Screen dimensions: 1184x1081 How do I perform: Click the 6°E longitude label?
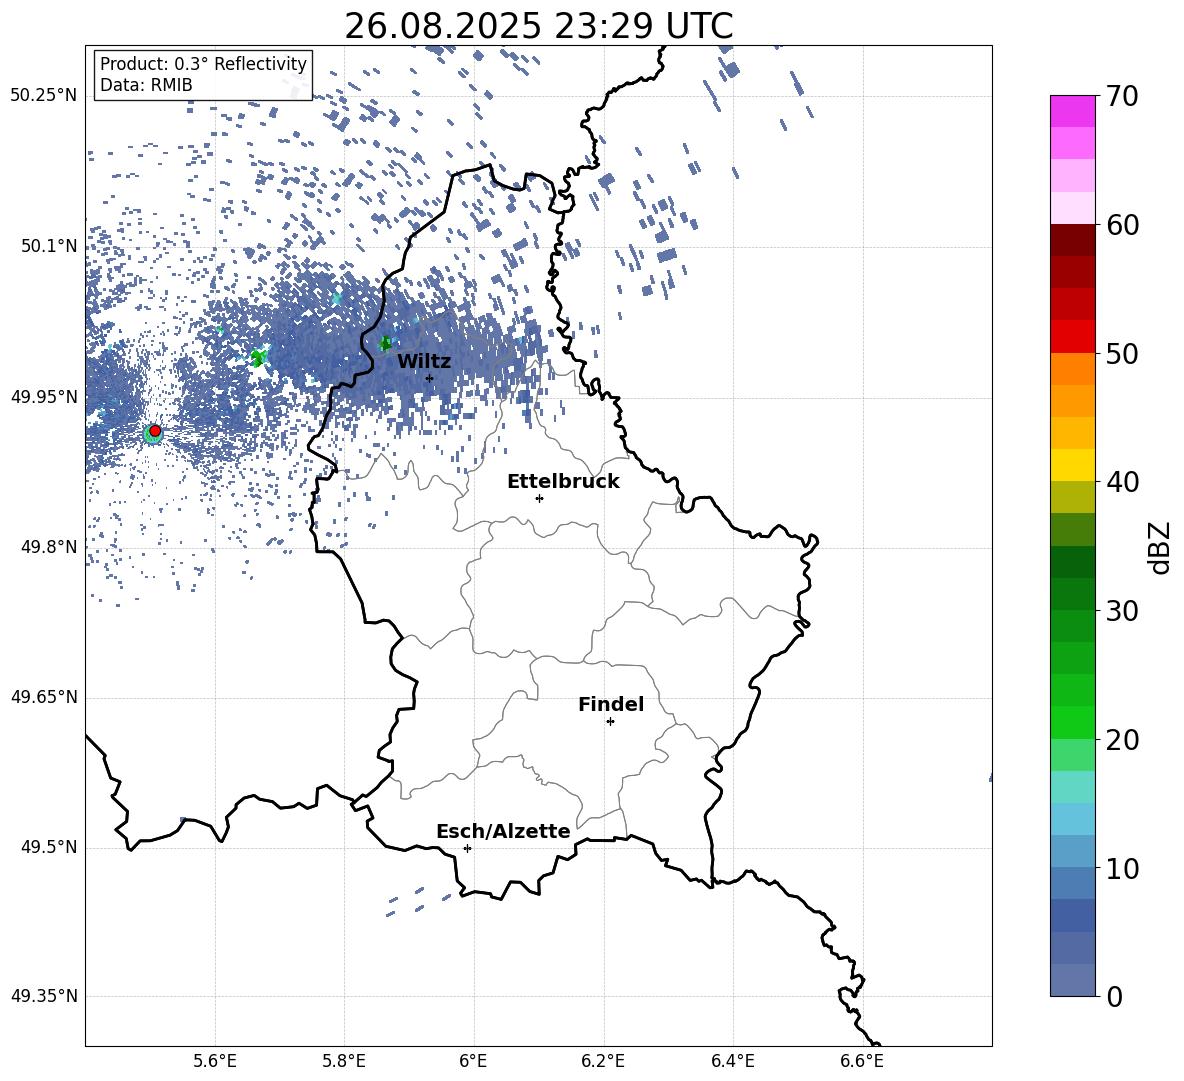473,1061
